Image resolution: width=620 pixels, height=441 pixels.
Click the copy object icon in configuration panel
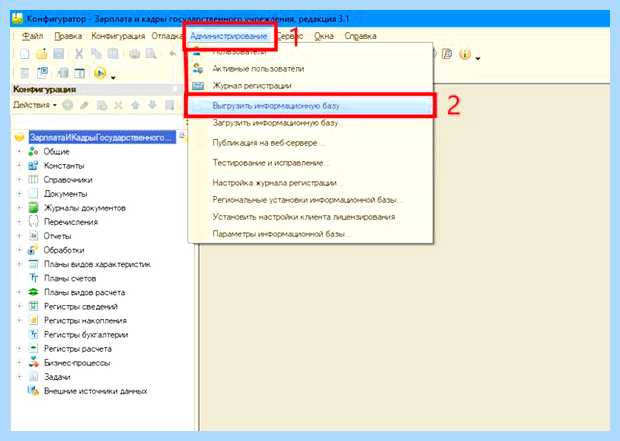[x=102, y=105]
